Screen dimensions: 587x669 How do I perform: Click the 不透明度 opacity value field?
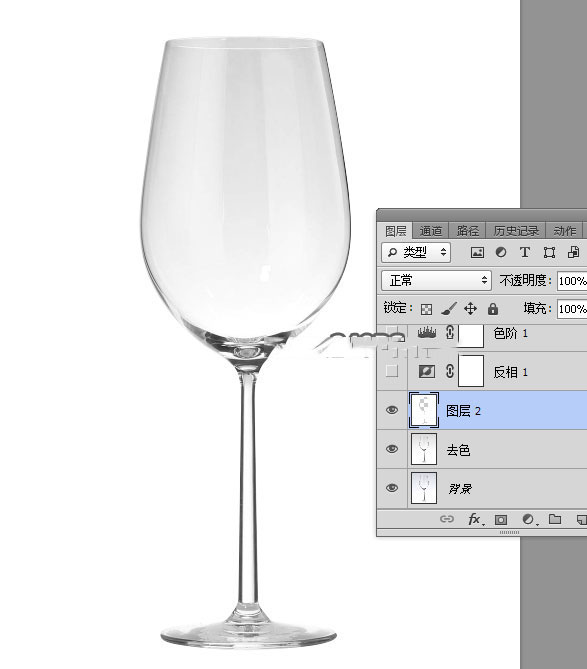click(x=572, y=281)
